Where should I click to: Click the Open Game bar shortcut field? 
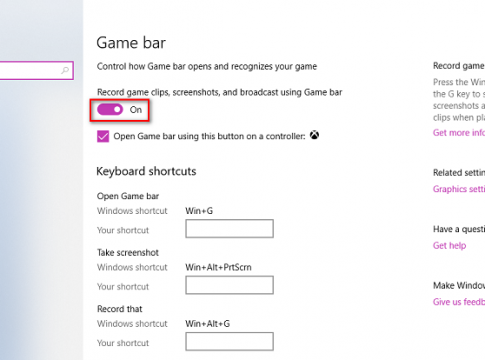pyautogui.click(x=230, y=228)
